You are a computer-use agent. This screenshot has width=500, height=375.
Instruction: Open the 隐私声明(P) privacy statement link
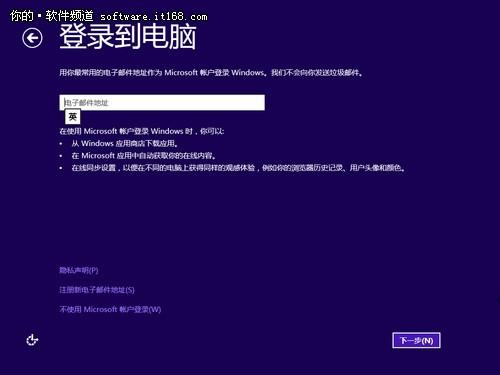pyautogui.click(x=79, y=270)
